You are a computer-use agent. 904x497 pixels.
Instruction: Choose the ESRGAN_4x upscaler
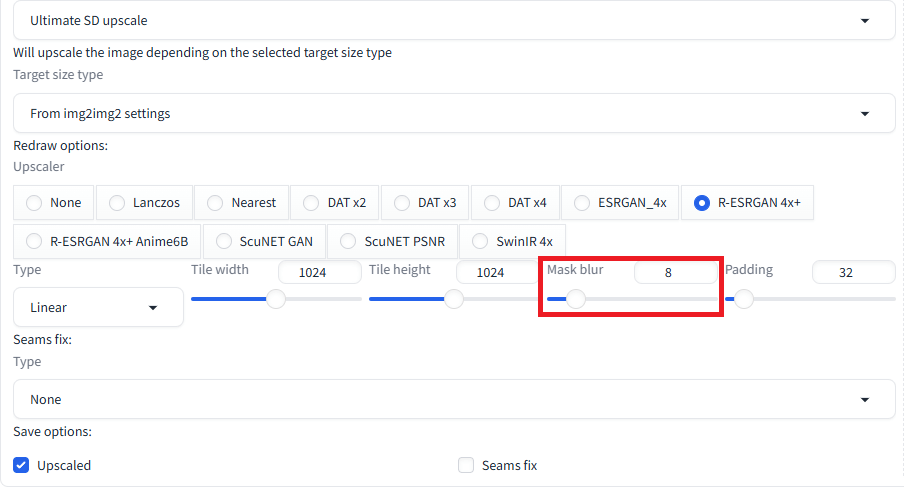pyautogui.click(x=621, y=202)
